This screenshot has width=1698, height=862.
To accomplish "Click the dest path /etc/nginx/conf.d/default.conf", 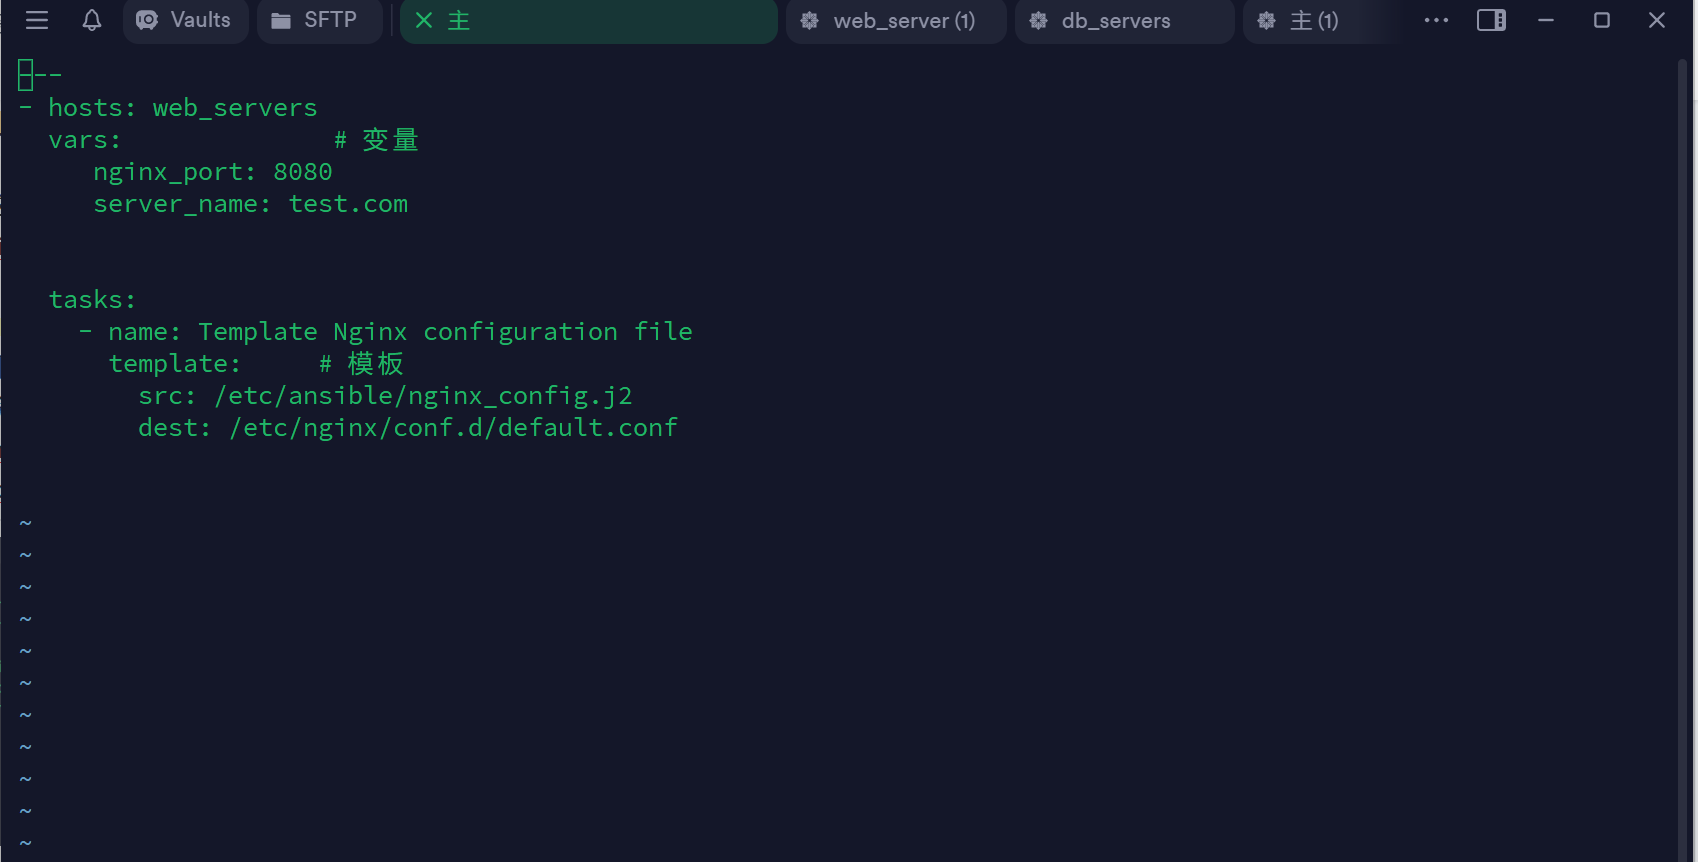I will point(454,428).
